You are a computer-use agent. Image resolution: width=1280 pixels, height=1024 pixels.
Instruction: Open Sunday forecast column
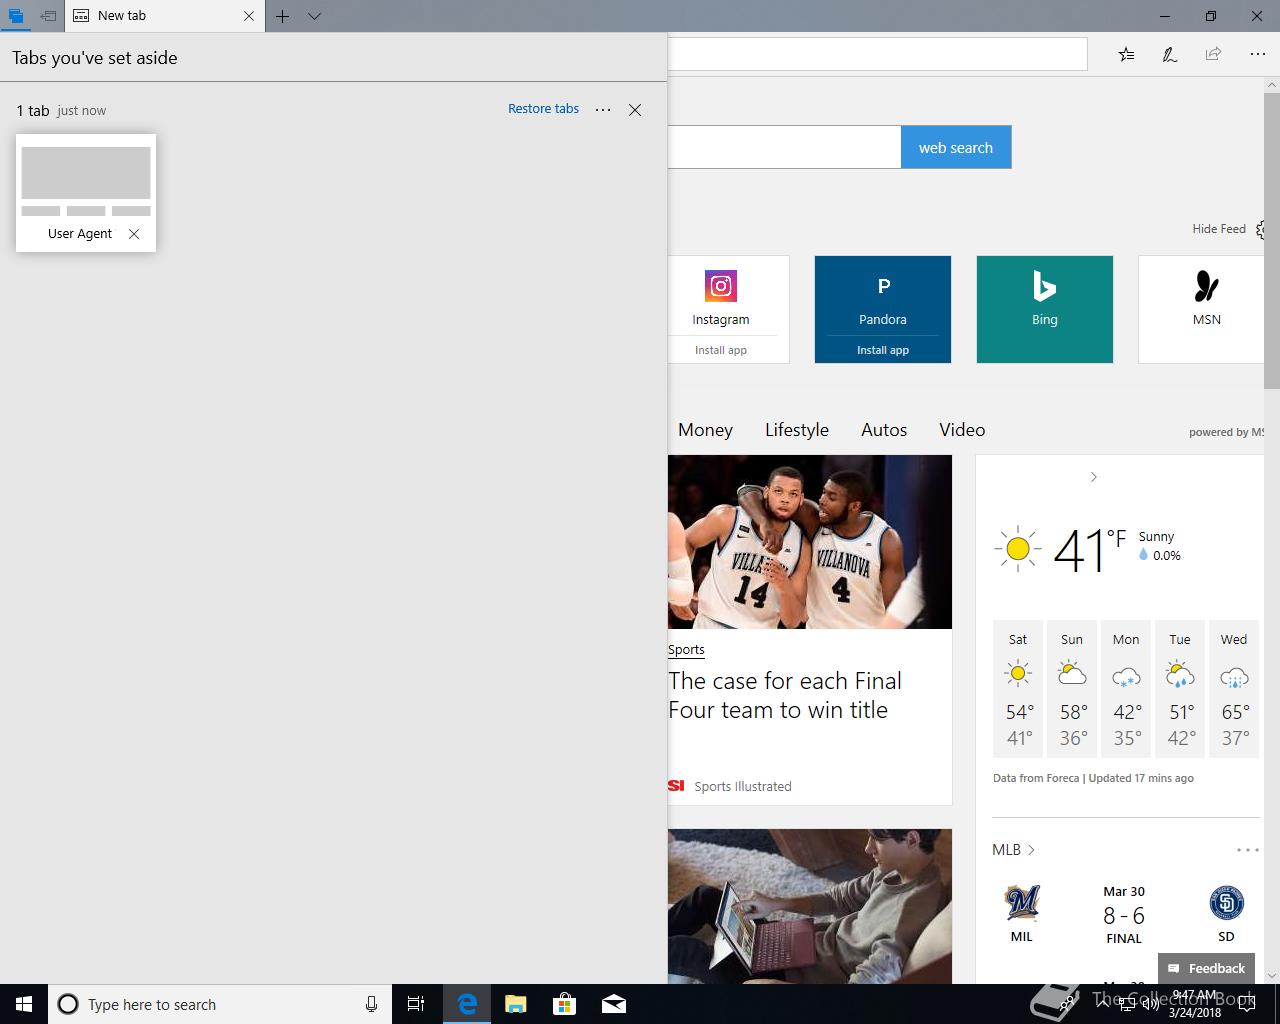(x=1072, y=689)
